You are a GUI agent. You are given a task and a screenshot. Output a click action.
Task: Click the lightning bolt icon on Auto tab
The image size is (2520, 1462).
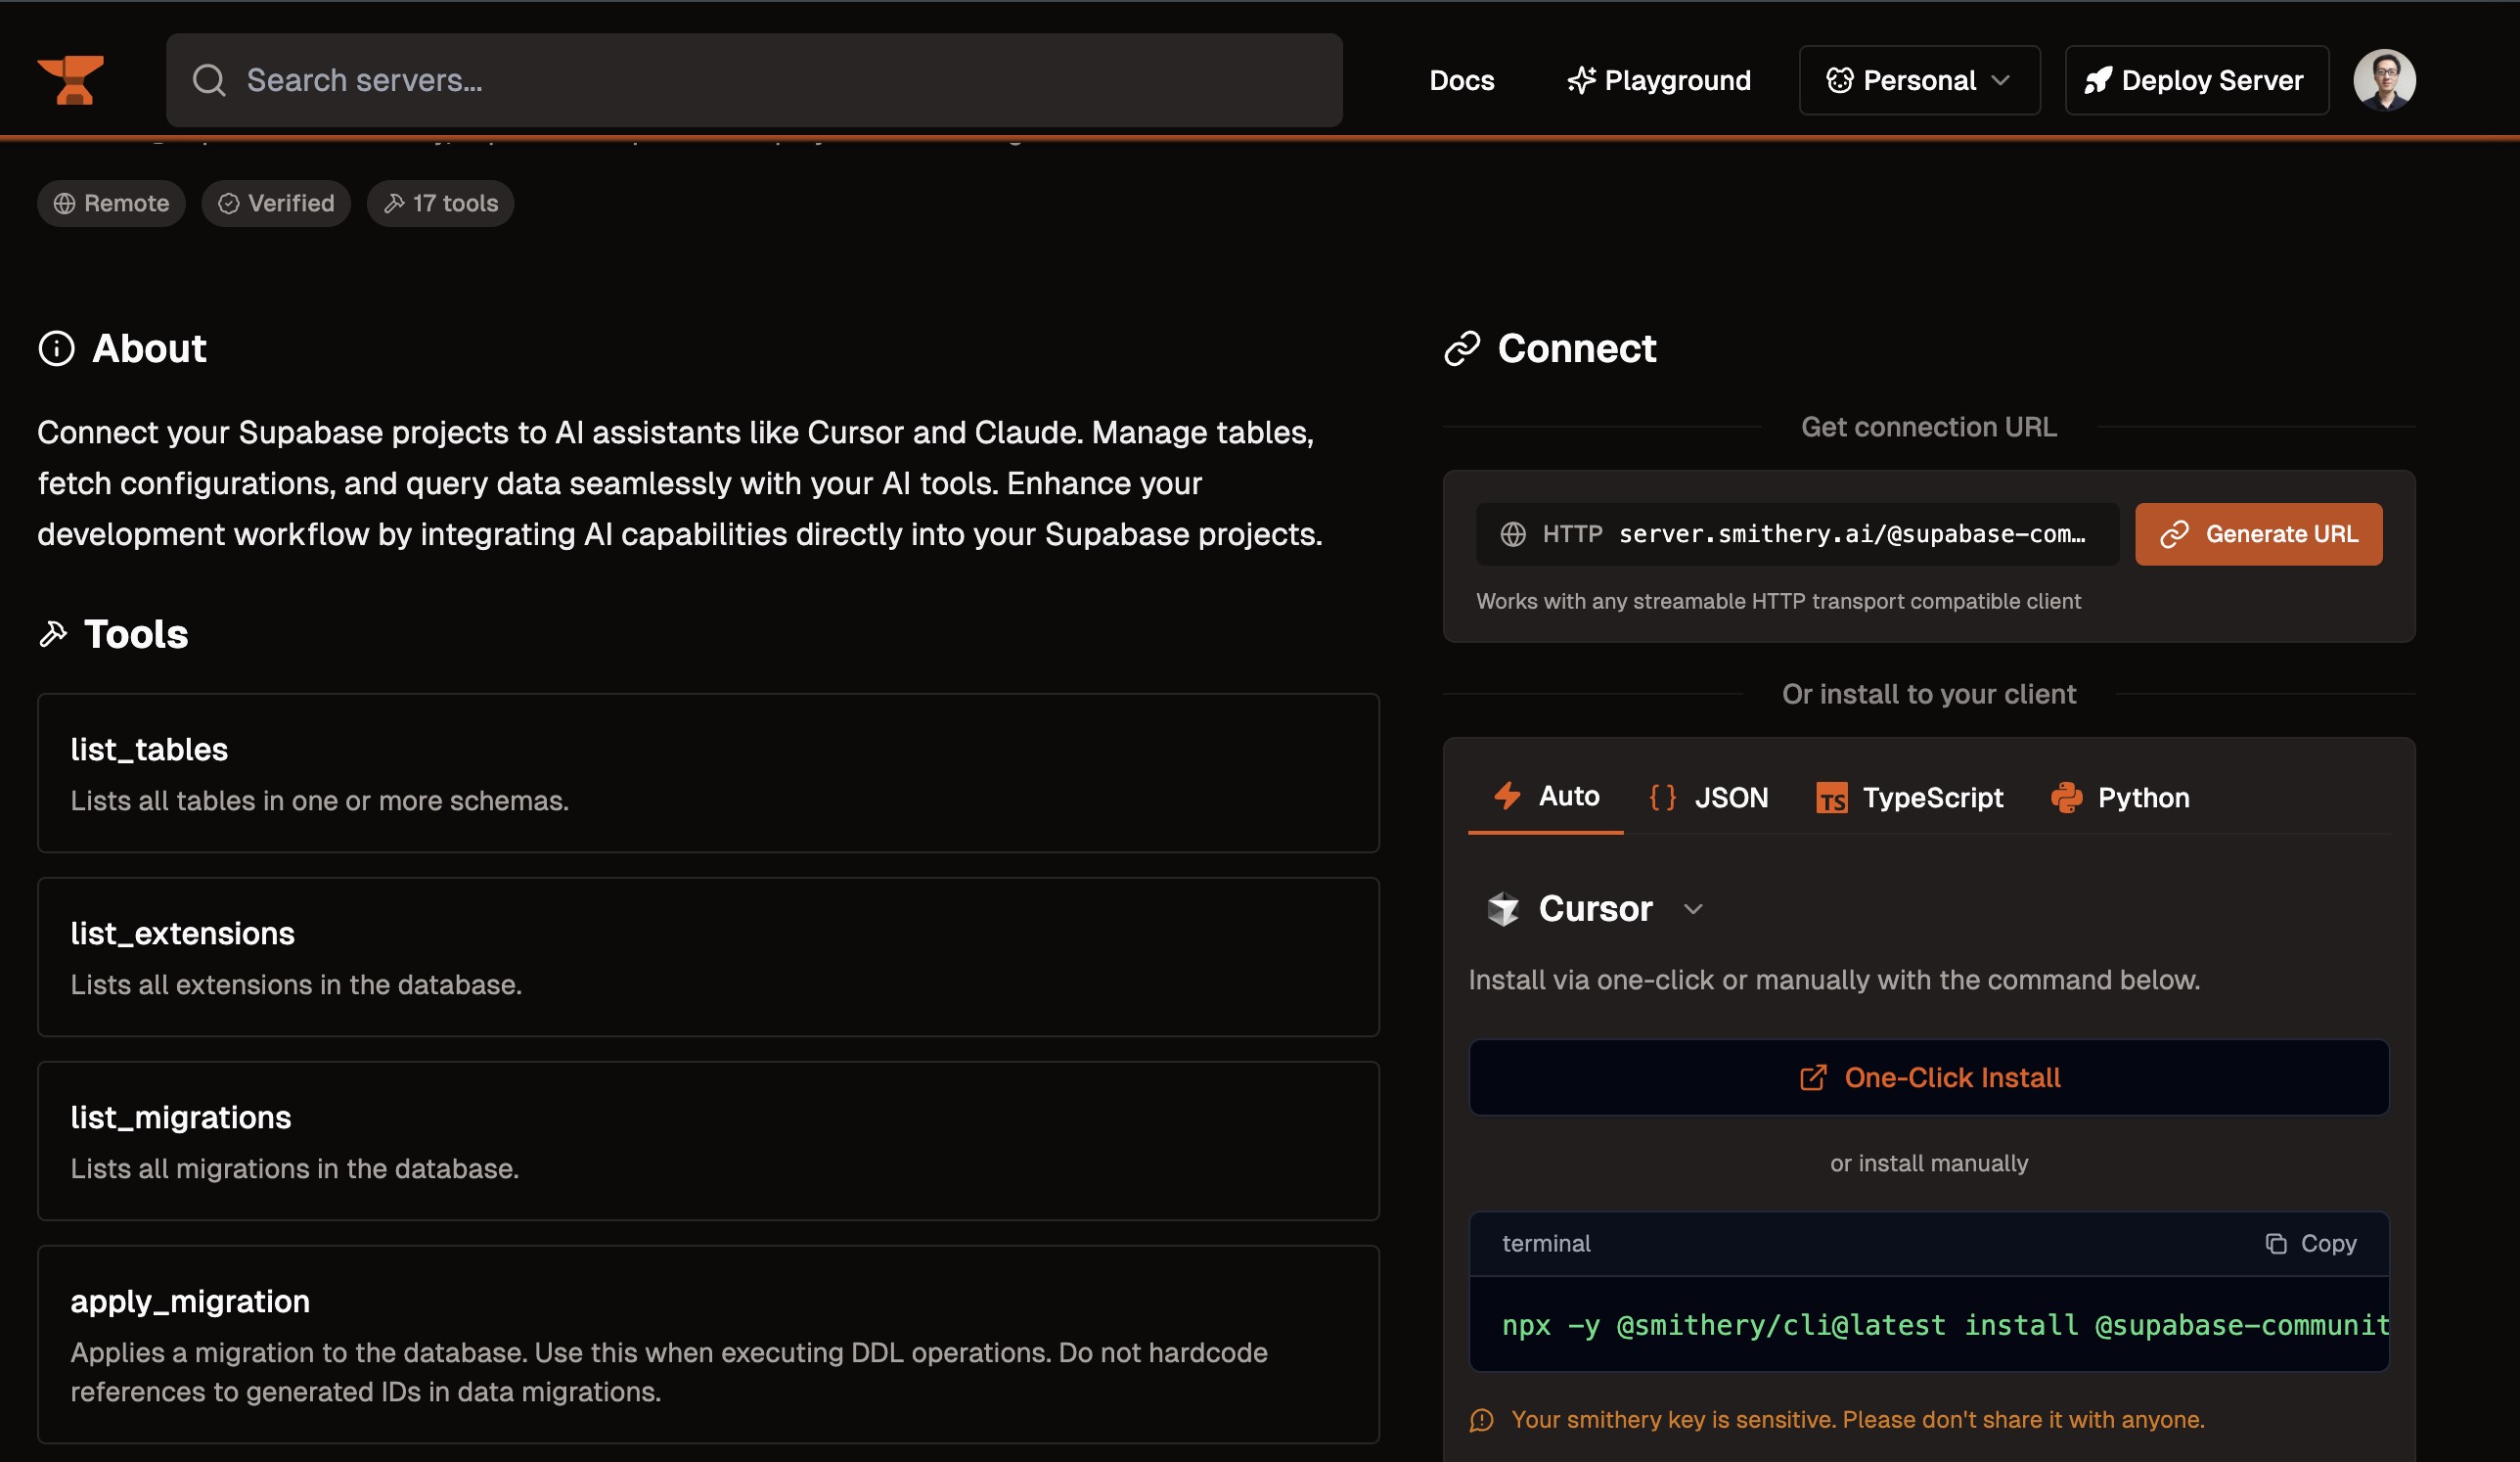pyautogui.click(x=1507, y=796)
